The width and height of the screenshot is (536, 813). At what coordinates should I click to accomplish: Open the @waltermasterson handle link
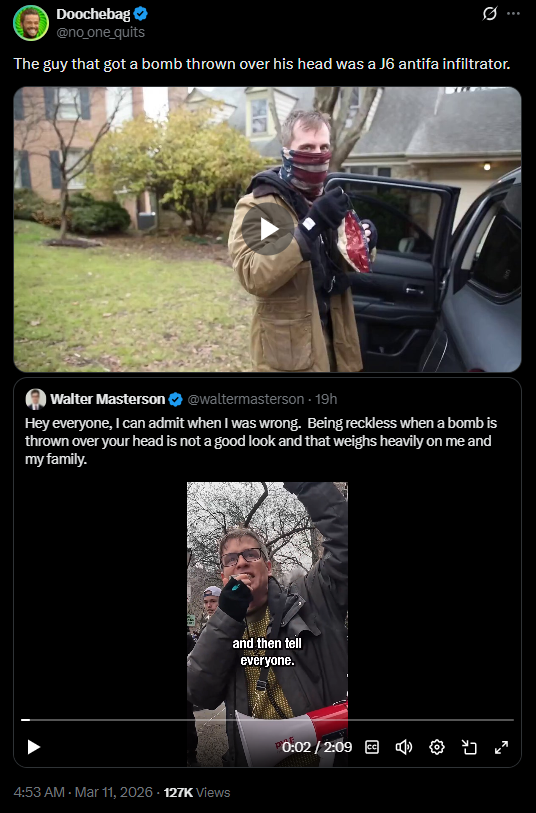tap(245, 399)
